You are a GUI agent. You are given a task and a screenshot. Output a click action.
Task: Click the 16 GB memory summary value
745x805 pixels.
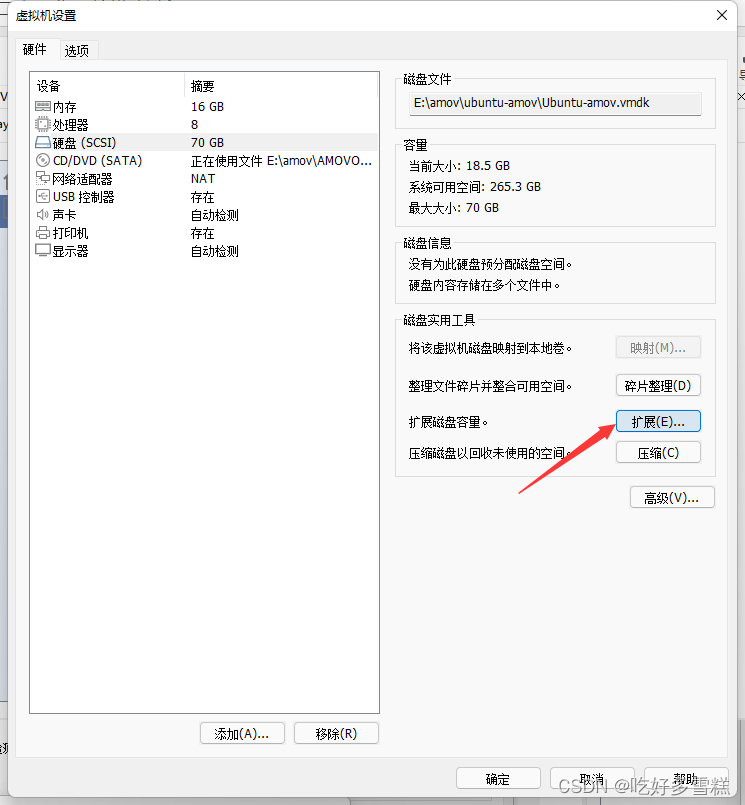[207, 106]
